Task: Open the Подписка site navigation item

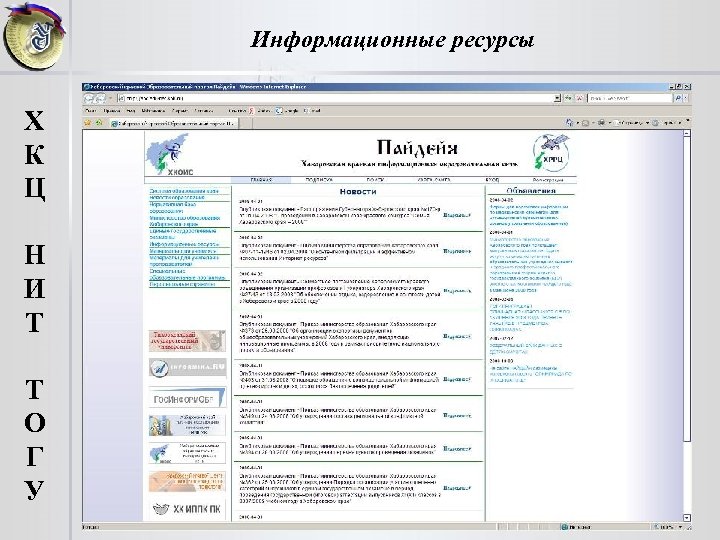Action: [319, 180]
